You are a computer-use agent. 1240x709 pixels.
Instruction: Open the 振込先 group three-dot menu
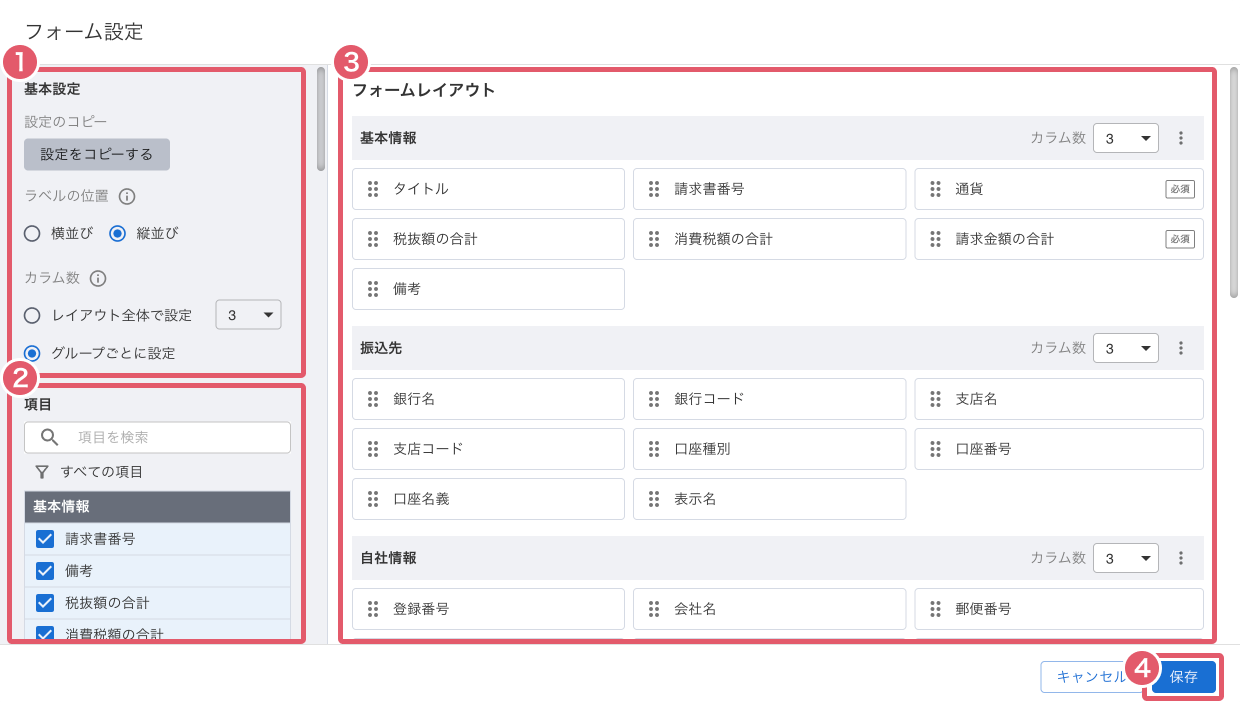[x=1181, y=348]
